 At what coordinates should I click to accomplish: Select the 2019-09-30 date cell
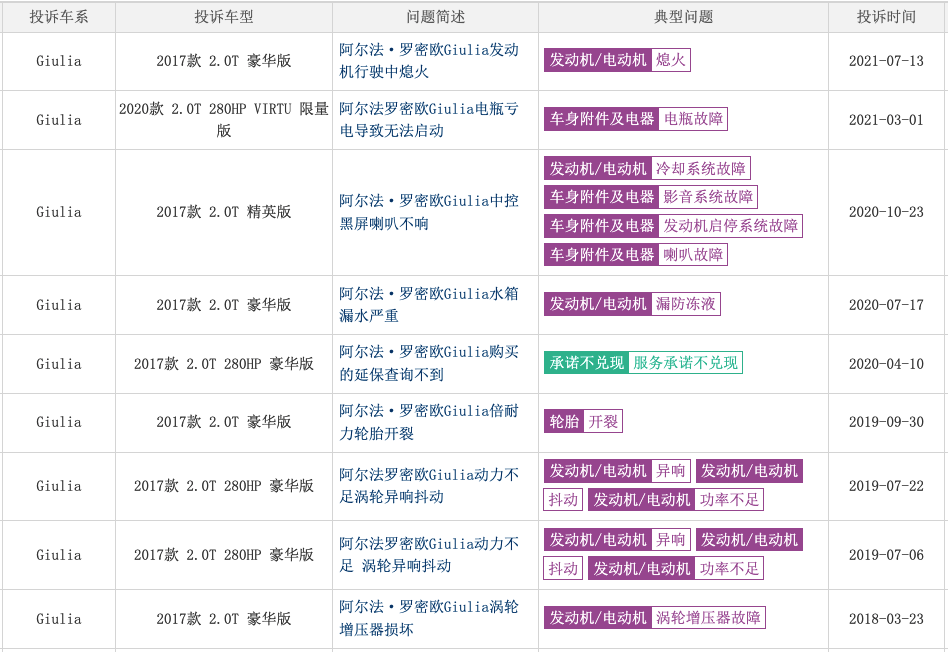[886, 422]
